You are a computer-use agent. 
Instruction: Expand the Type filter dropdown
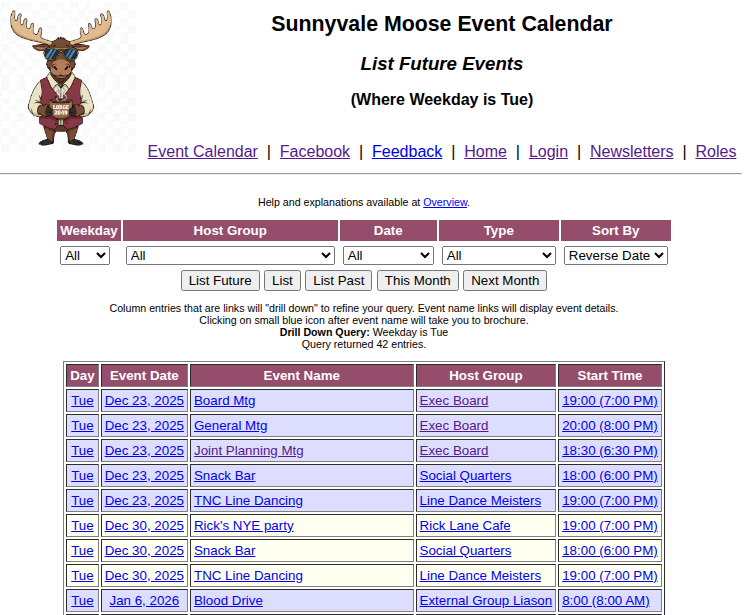tap(498, 256)
